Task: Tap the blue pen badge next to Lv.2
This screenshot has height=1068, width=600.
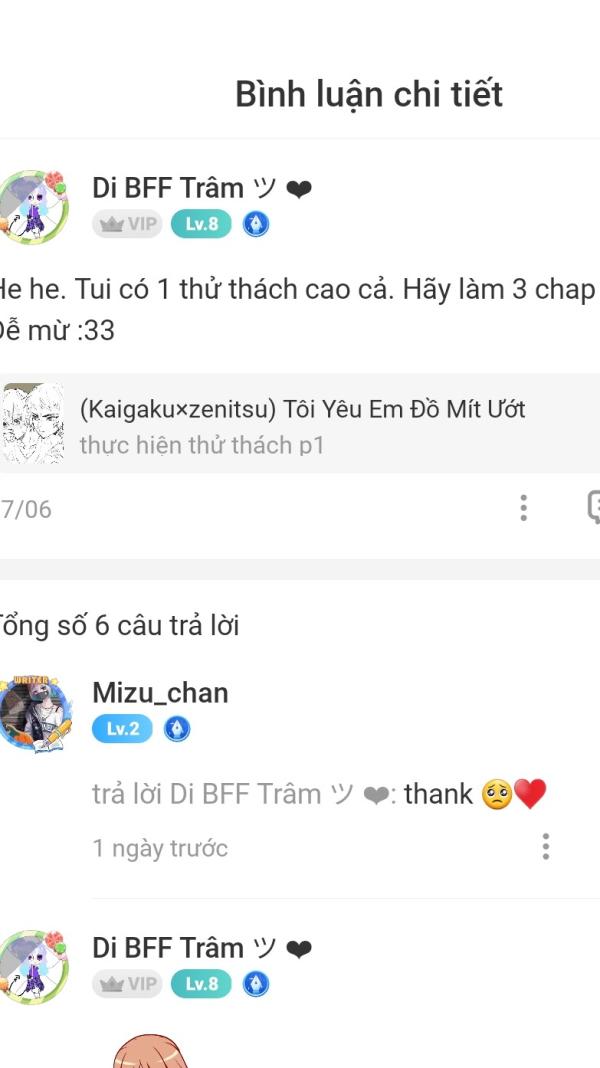Action: [177, 729]
